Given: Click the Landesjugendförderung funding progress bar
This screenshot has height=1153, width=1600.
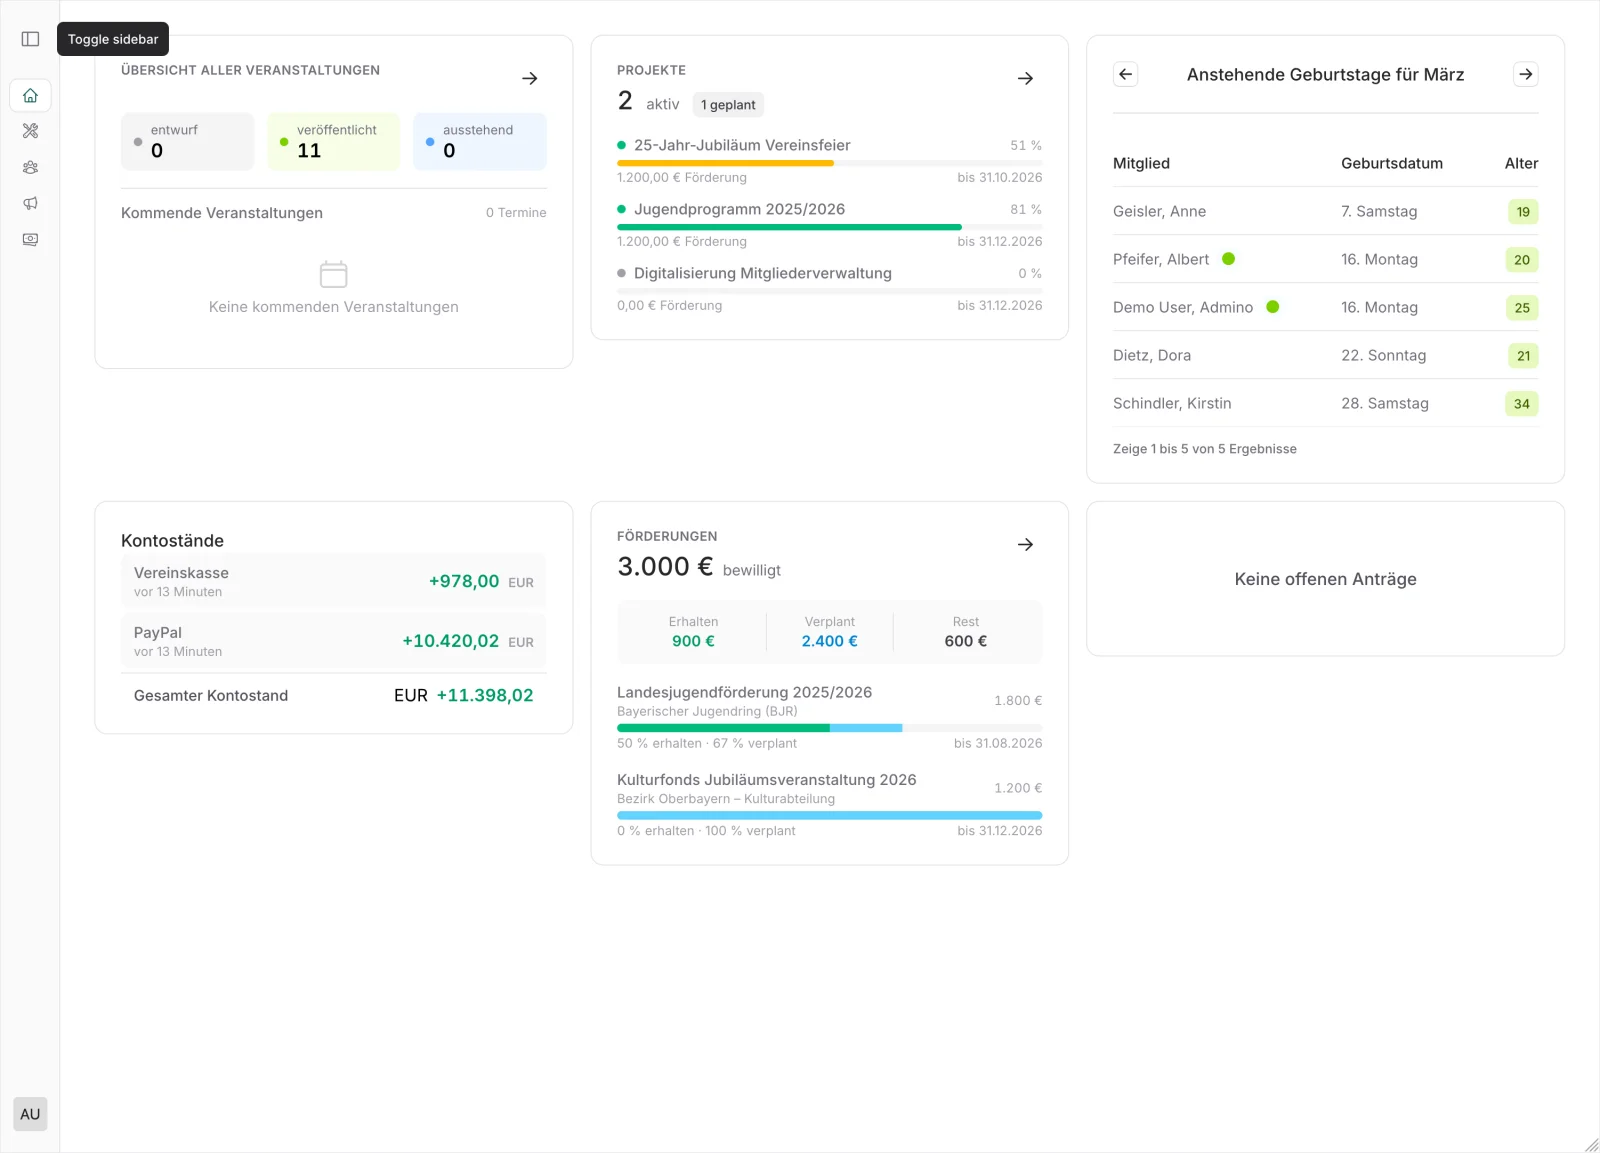Looking at the screenshot, I should coord(830,728).
